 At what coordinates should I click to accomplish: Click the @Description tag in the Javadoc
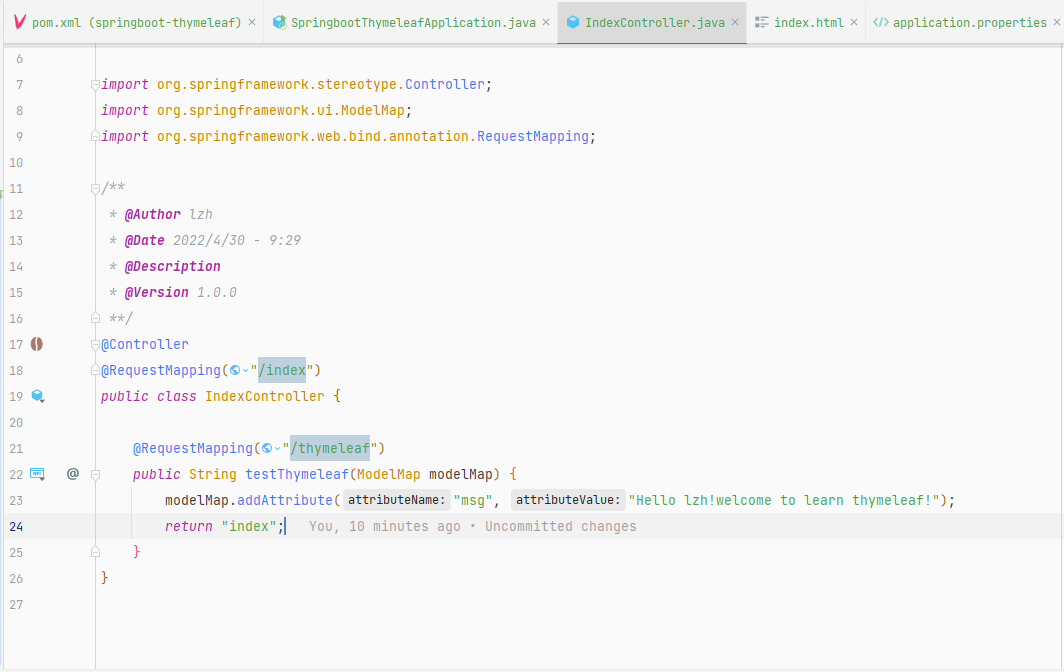click(172, 266)
